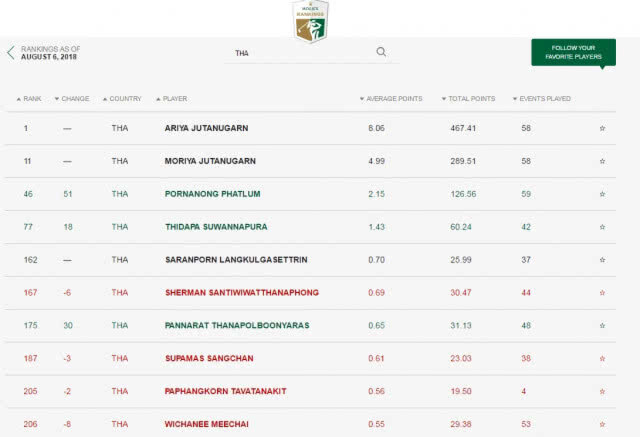Click the back chevron beside Rankings As Of
The height and width of the screenshot is (437, 640).
coord(11,53)
